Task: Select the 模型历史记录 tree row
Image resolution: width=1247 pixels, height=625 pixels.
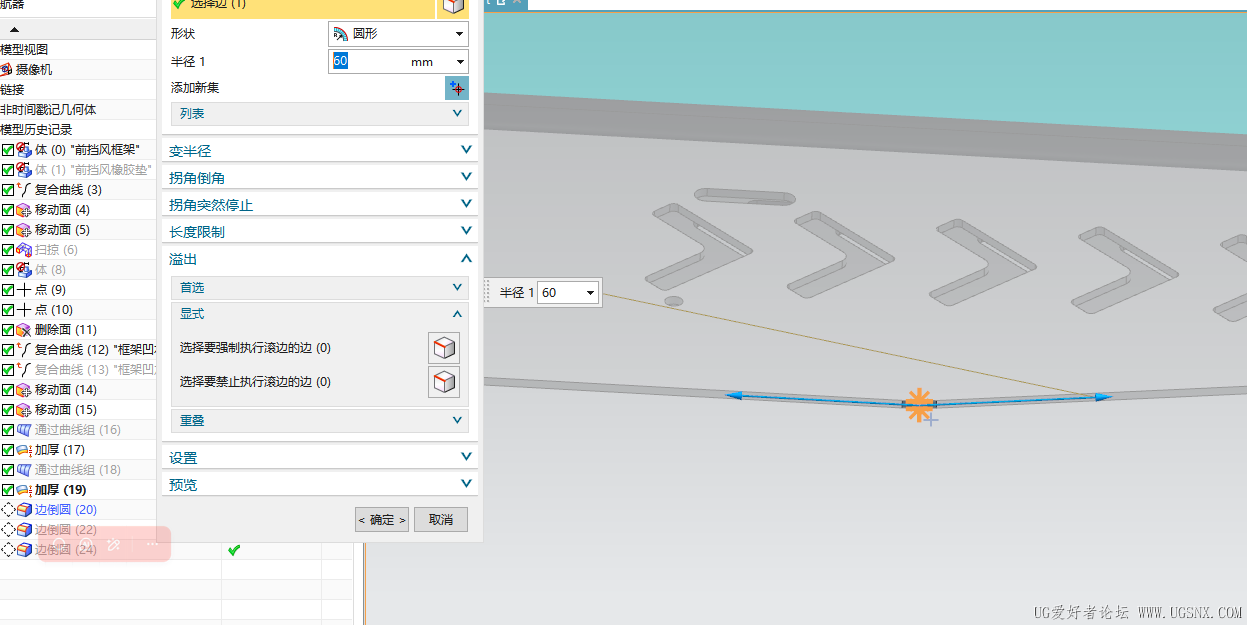Action: tap(78, 130)
